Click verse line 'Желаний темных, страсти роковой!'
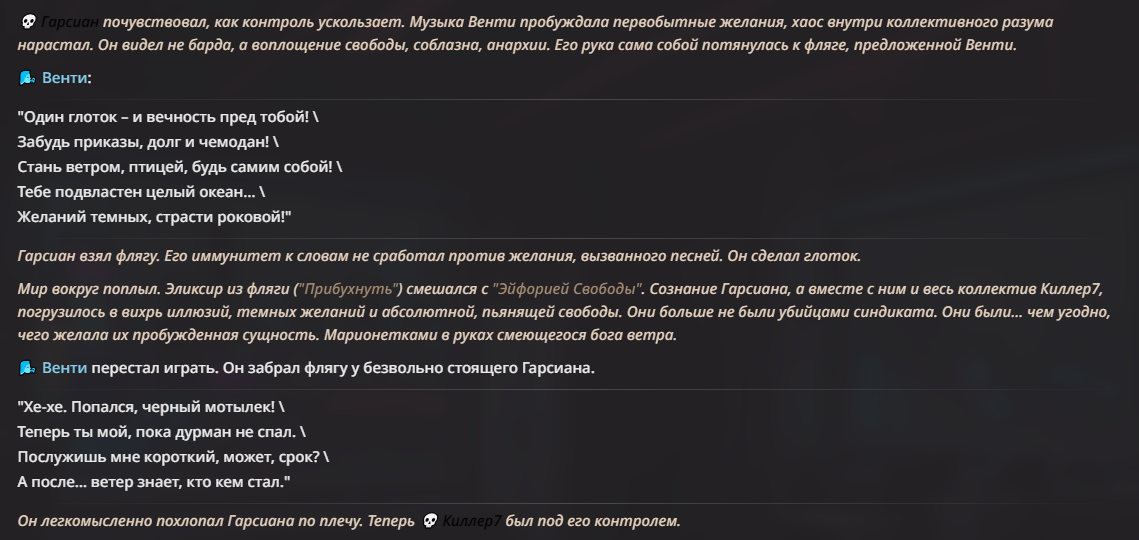This screenshot has width=1139, height=540. 154,218
